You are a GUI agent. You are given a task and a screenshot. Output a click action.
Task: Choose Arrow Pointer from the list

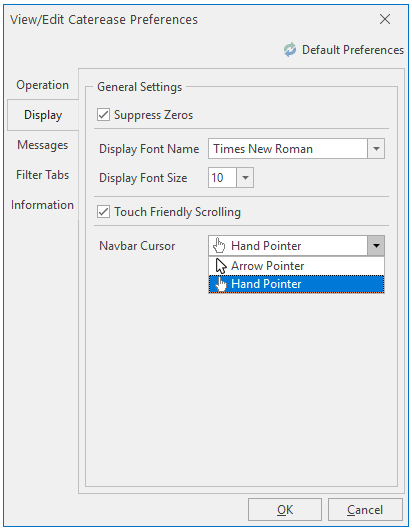(296, 266)
